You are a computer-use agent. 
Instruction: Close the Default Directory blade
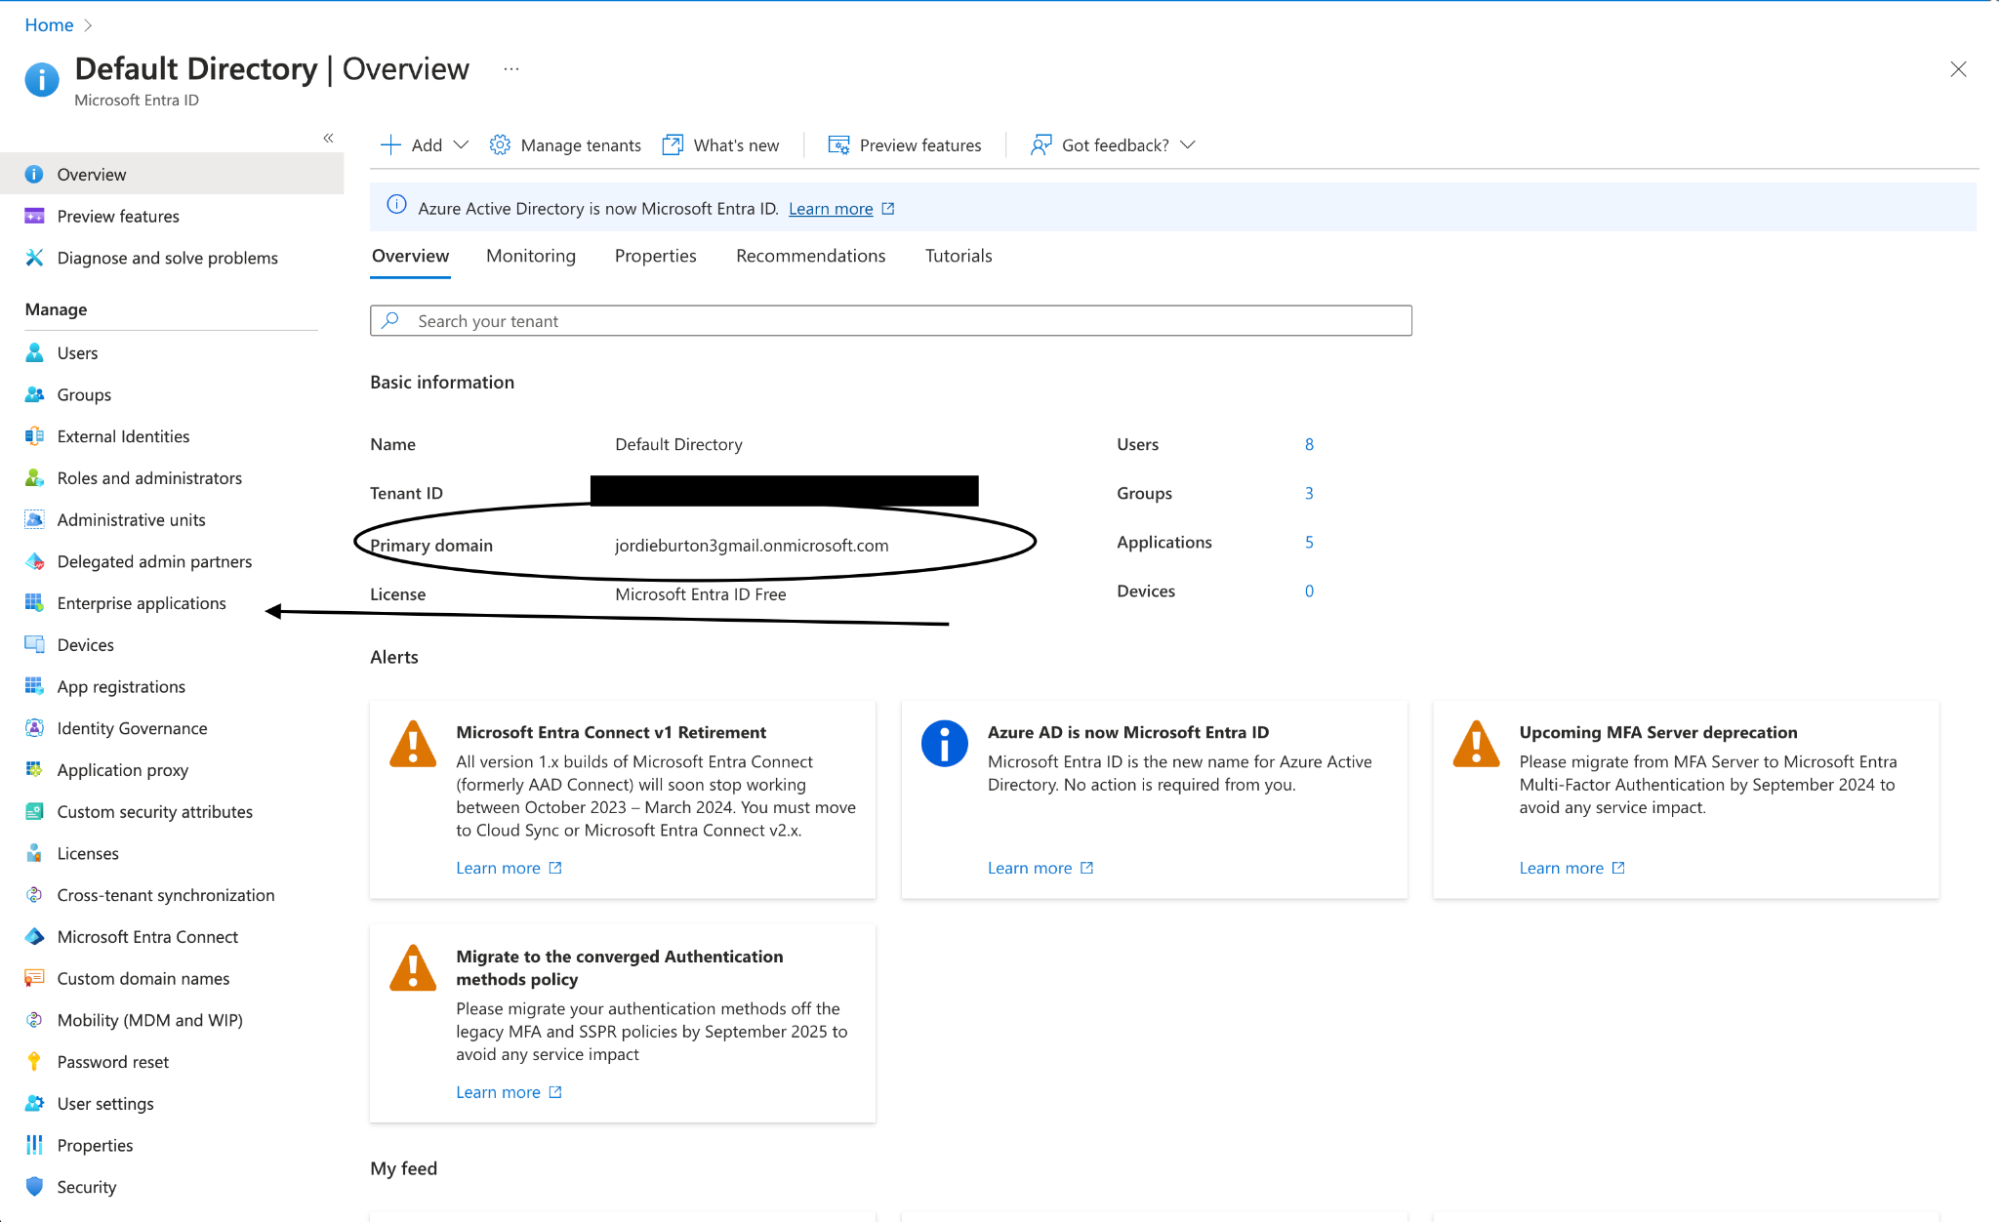coord(1958,69)
